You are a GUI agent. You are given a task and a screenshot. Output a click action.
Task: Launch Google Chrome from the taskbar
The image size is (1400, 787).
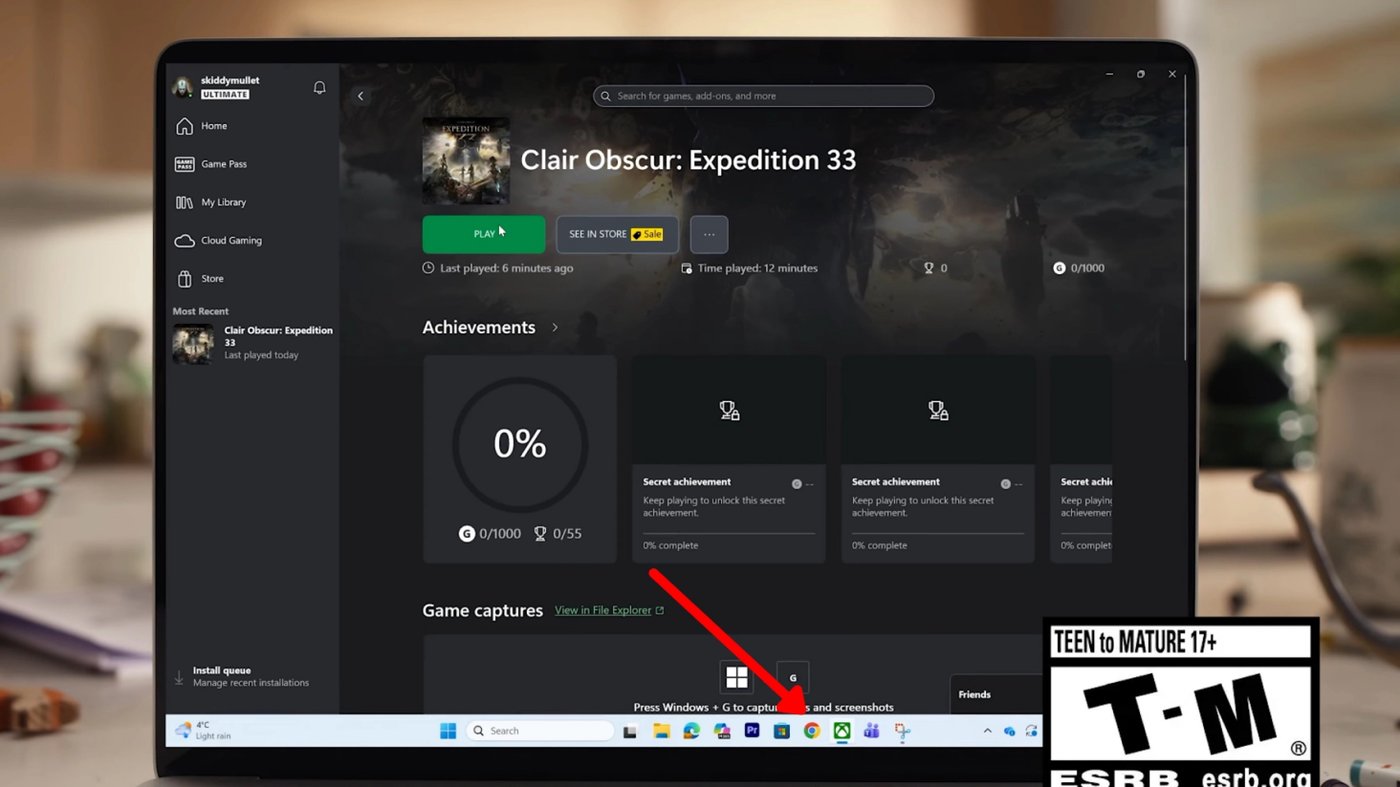click(x=811, y=730)
